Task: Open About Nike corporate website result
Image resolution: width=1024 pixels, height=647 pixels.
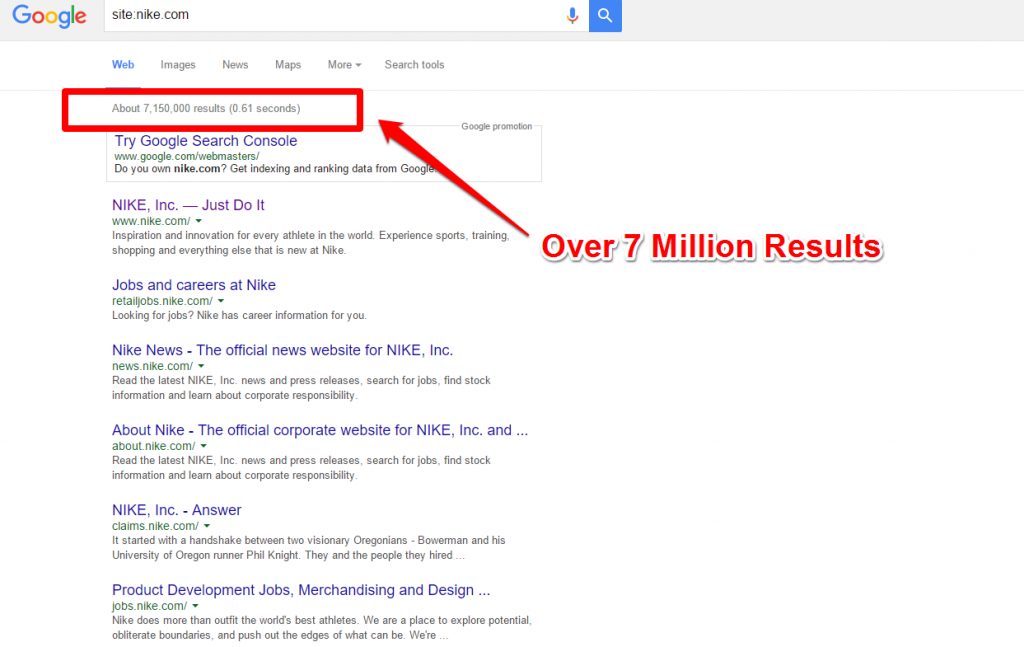Action: [x=320, y=430]
